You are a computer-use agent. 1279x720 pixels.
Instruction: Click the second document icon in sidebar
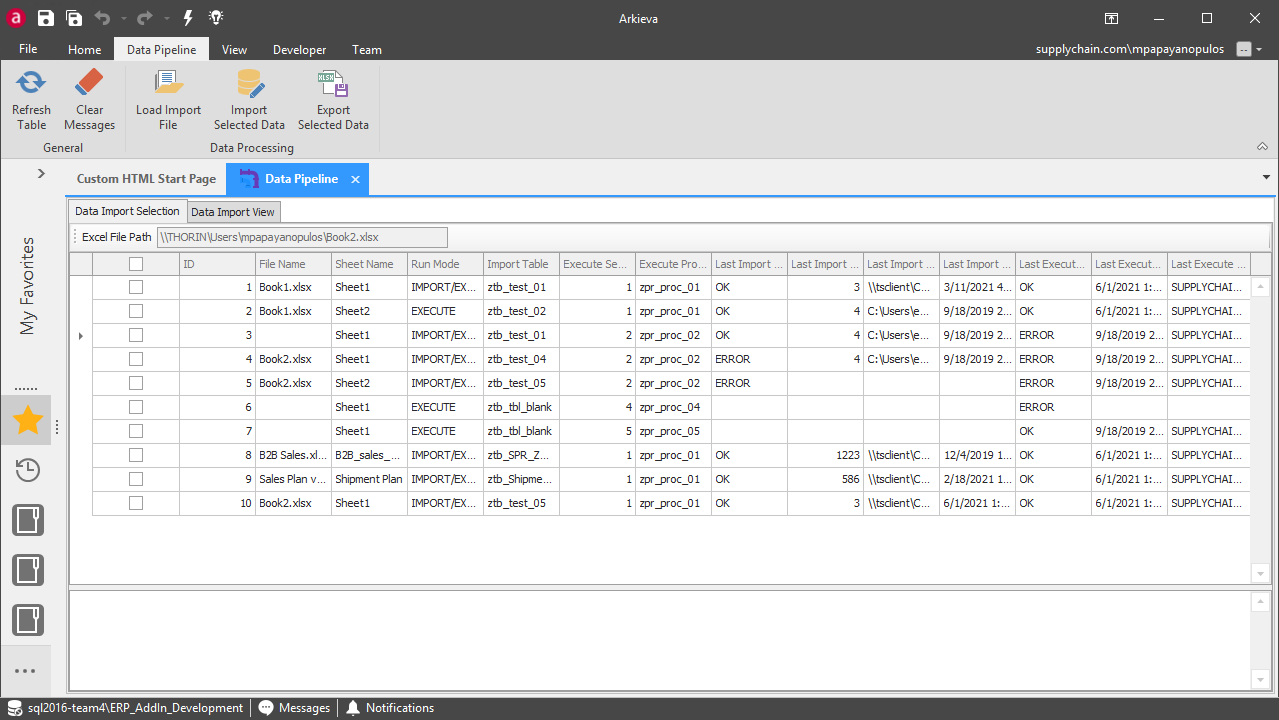27,570
